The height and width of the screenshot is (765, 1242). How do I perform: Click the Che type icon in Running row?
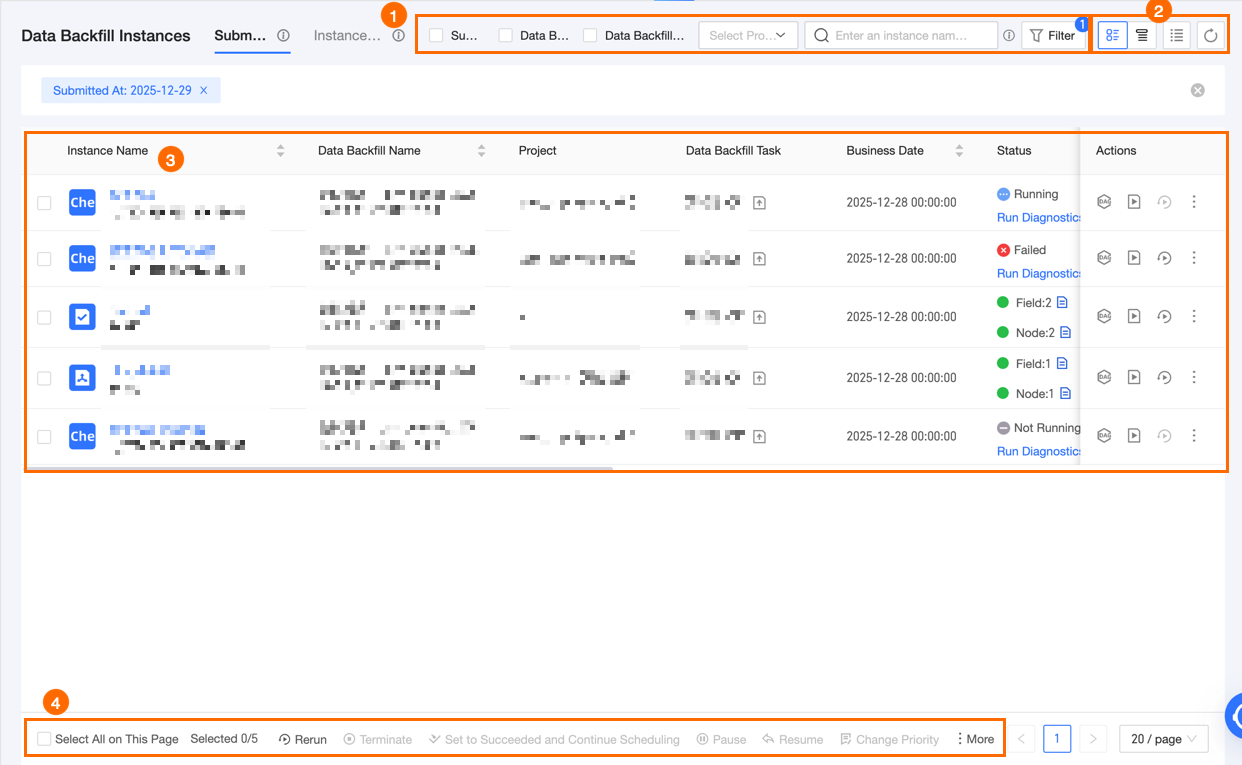(x=82, y=202)
